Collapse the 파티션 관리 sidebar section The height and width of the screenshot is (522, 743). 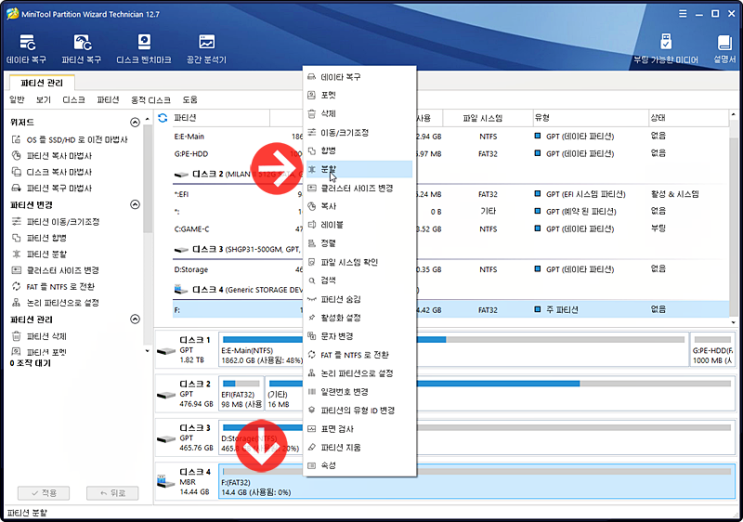coord(135,319)
